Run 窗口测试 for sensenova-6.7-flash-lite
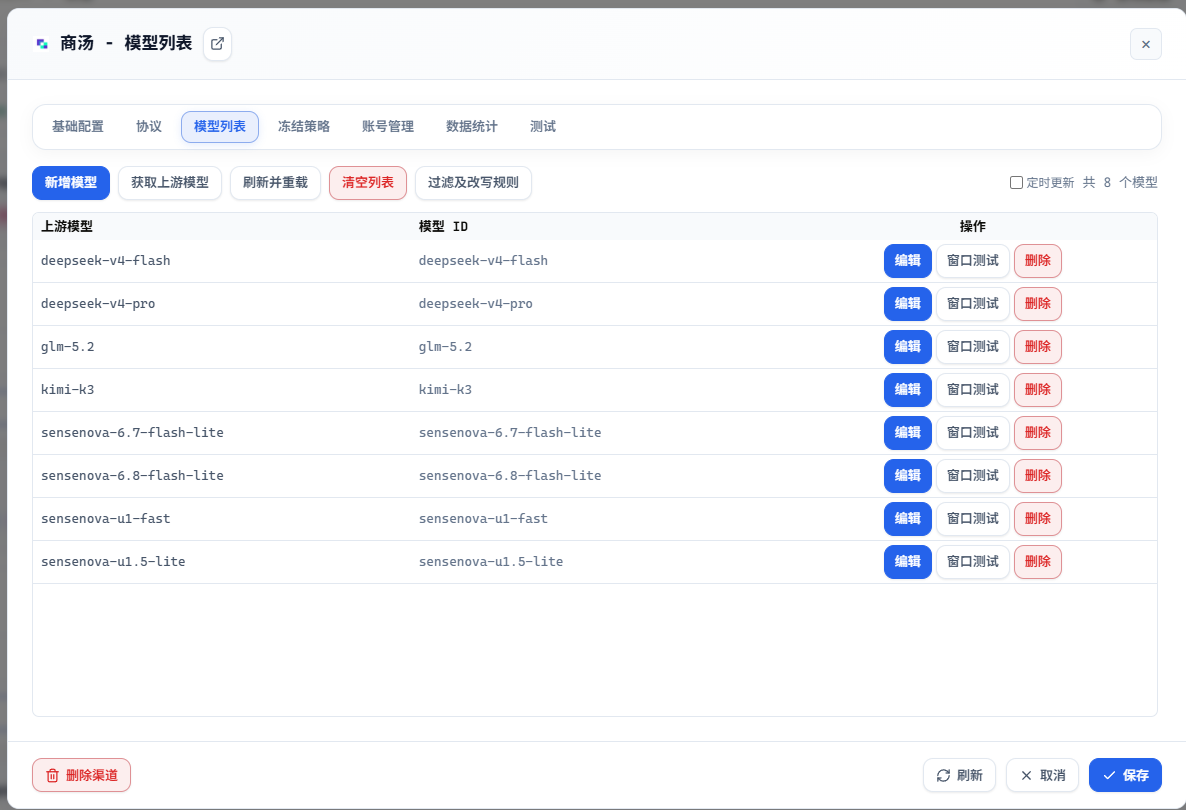This screenshot has height=810, width=1186. click(x=973, y=433)
